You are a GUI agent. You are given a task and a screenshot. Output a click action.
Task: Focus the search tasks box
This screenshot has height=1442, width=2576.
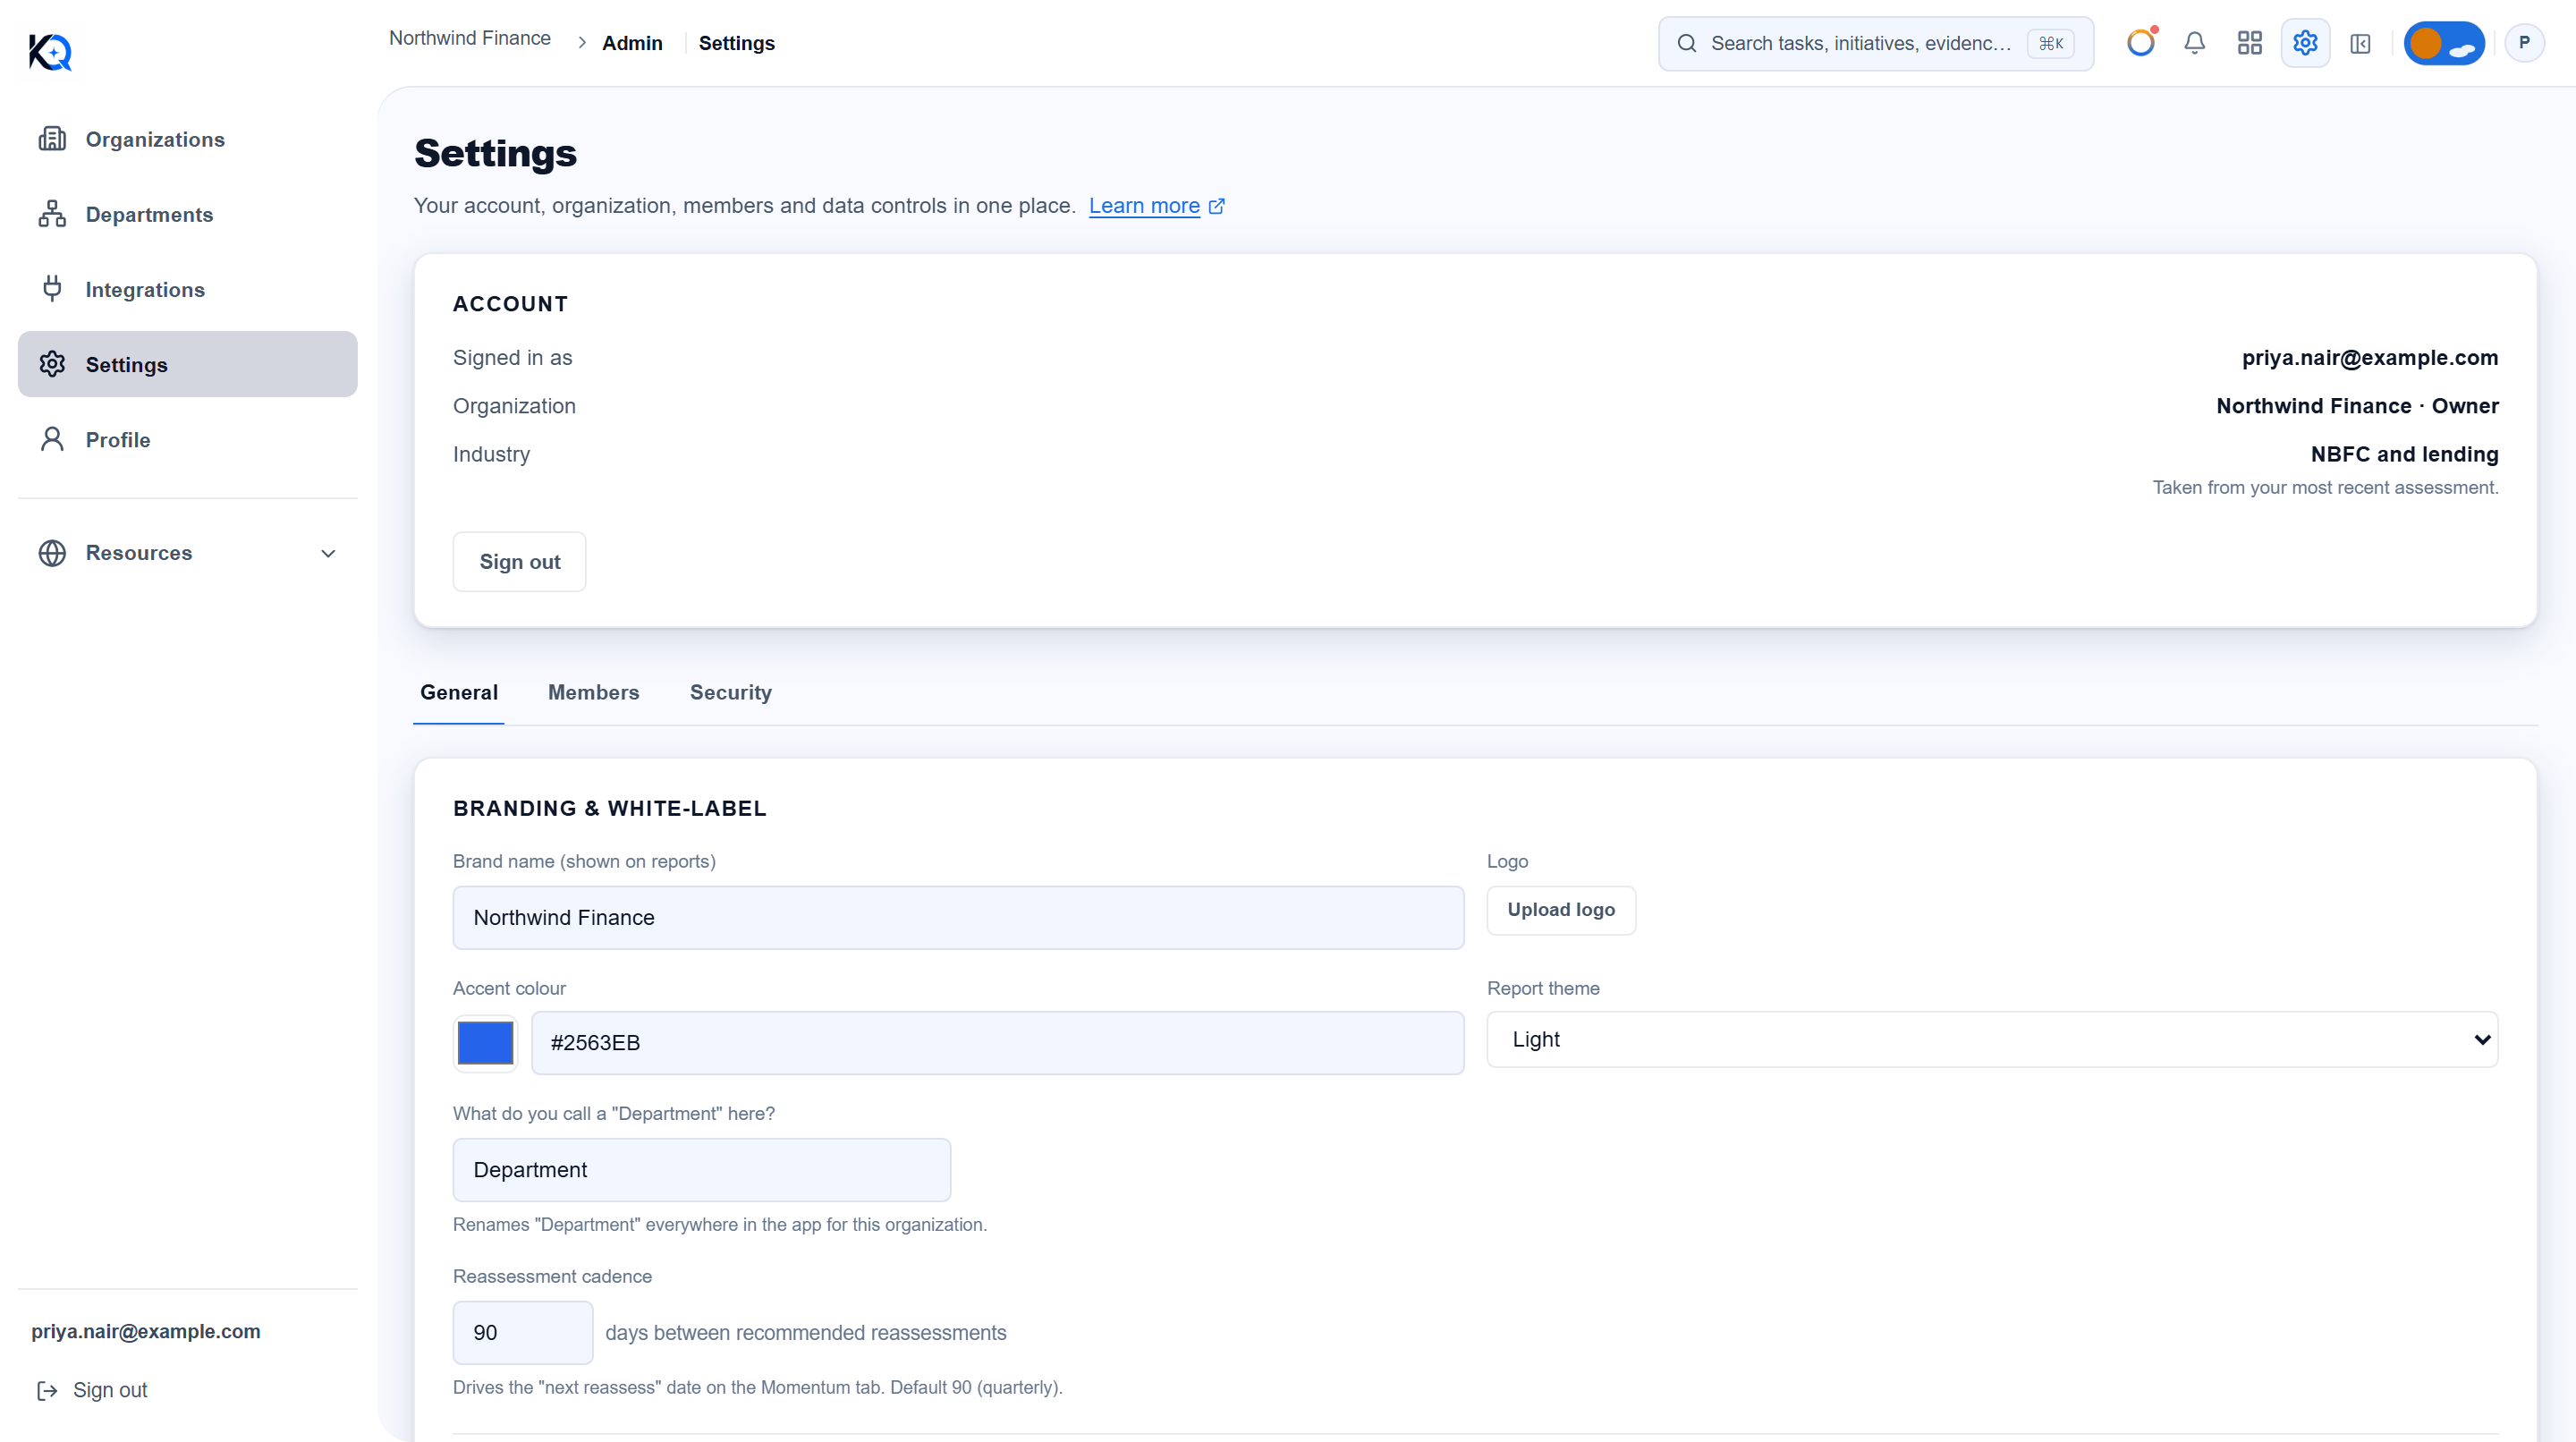pyautogui.click(x=1875, y=43)
